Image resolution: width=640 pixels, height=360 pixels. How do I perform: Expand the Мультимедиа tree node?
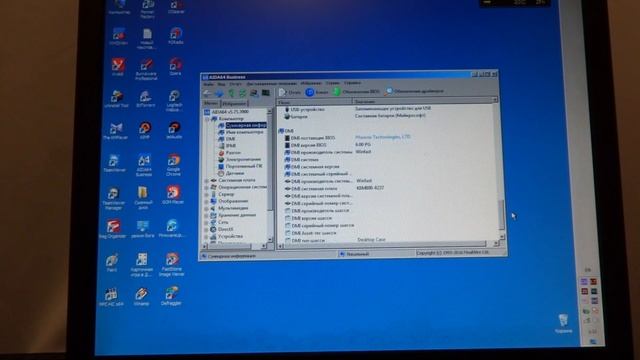coord(207,208)
